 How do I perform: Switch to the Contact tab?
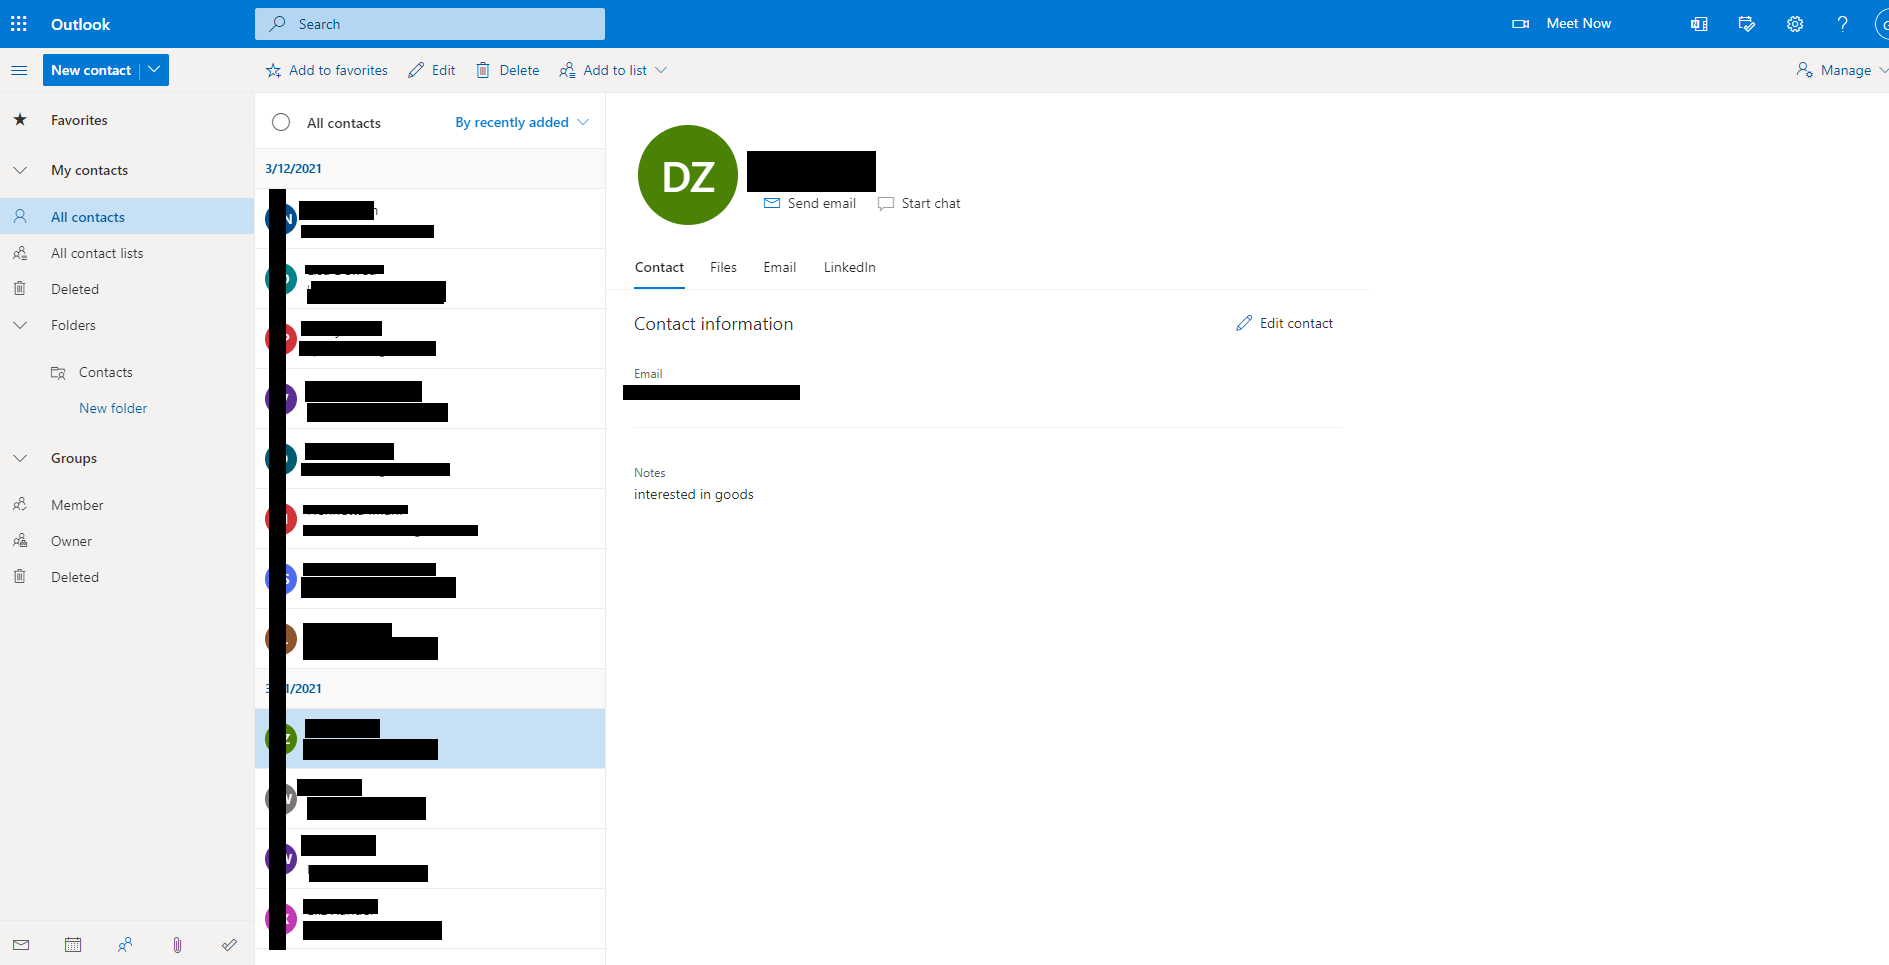pos(659,267)
